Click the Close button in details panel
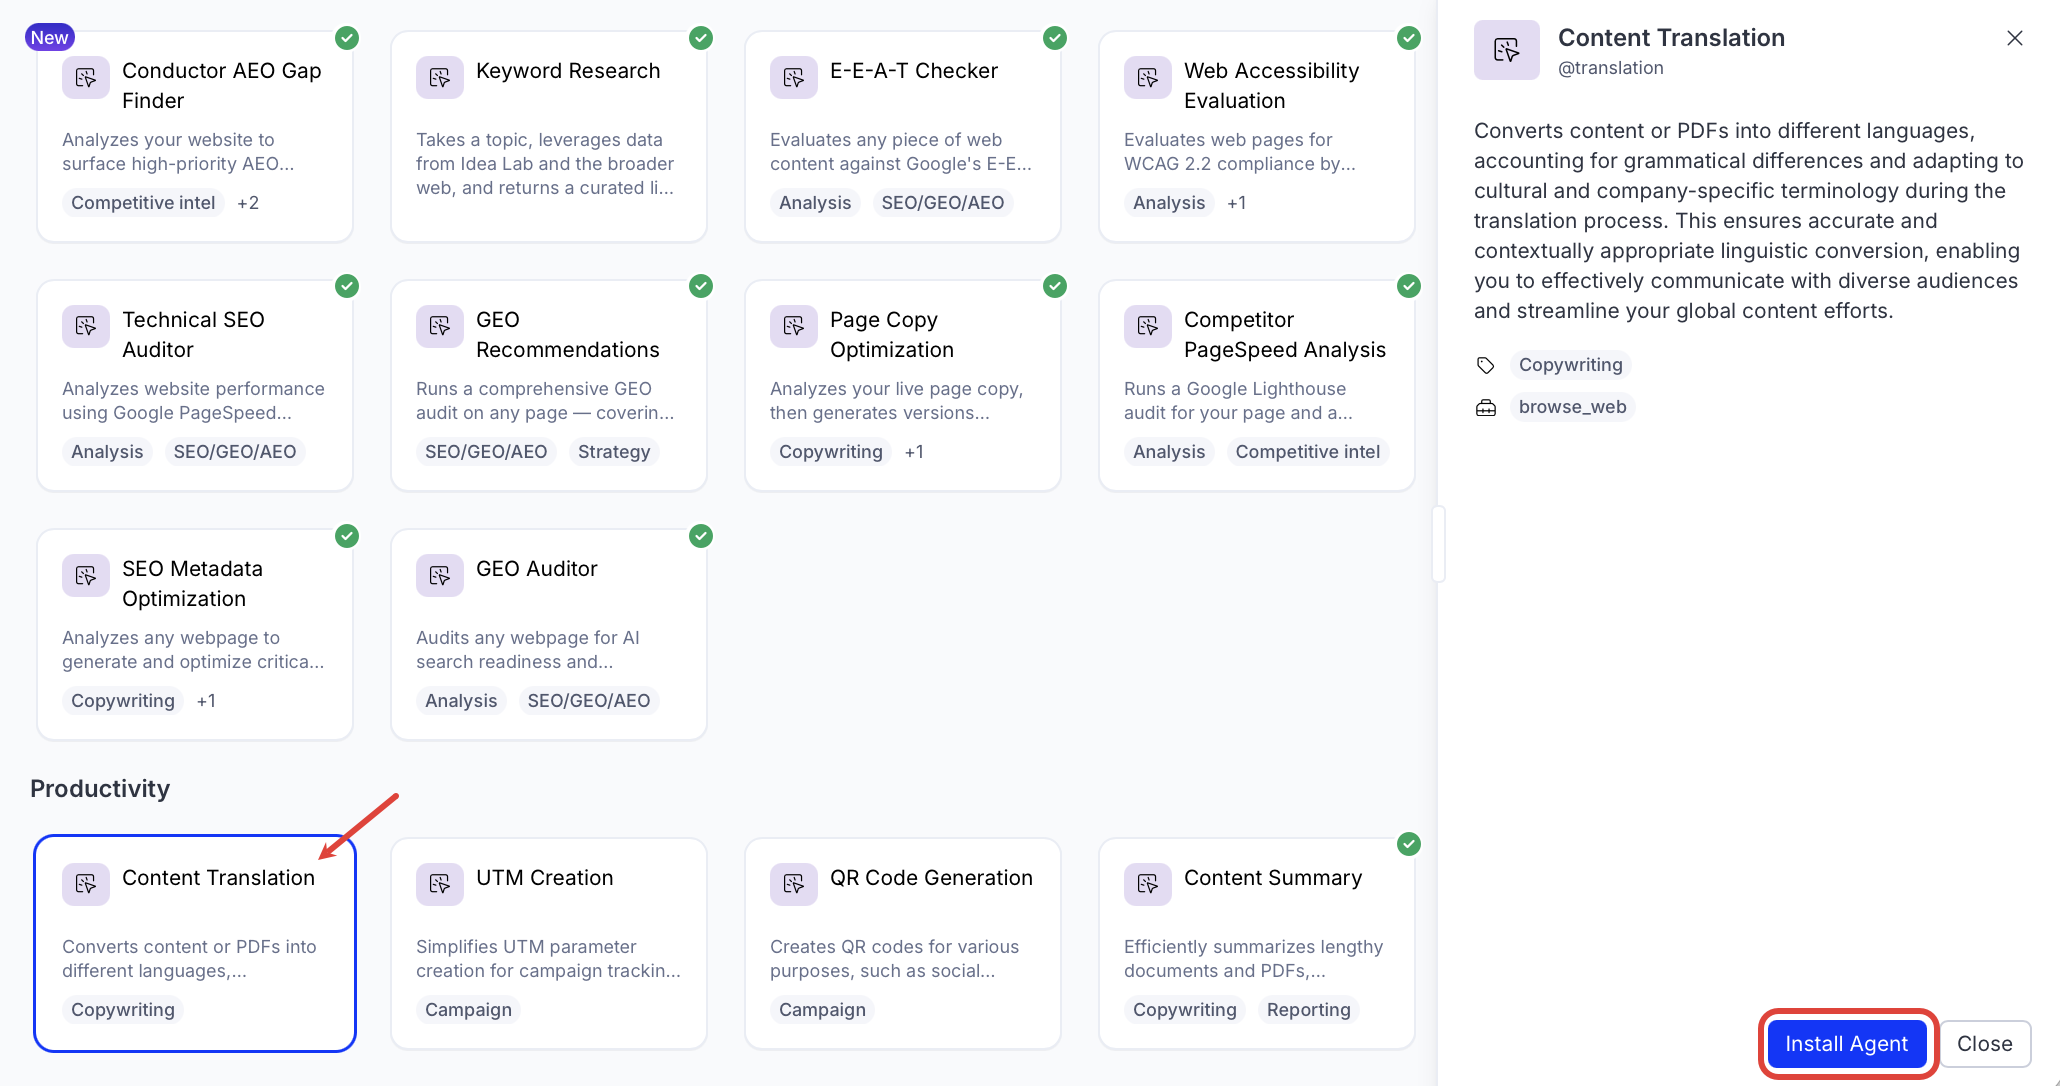Screen dimensions: 2060x1086 pyautogui.click(x=1984, y=1044)
